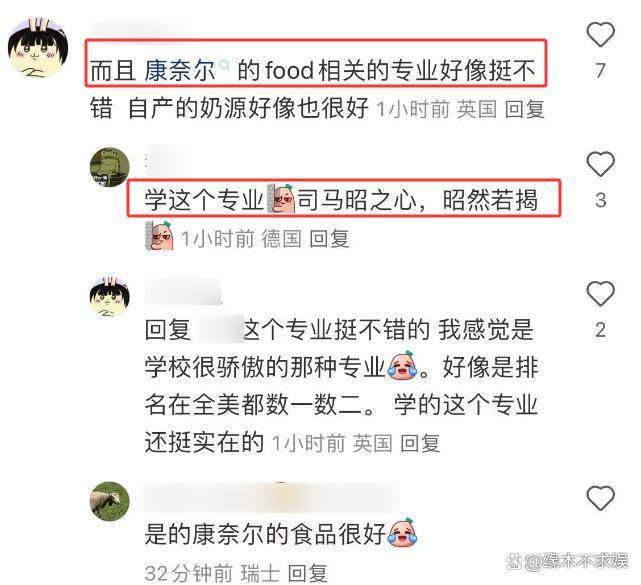Open the sheep photo avatar profile
This screenshot has width=641, height=585.
[x=110, y=501]
